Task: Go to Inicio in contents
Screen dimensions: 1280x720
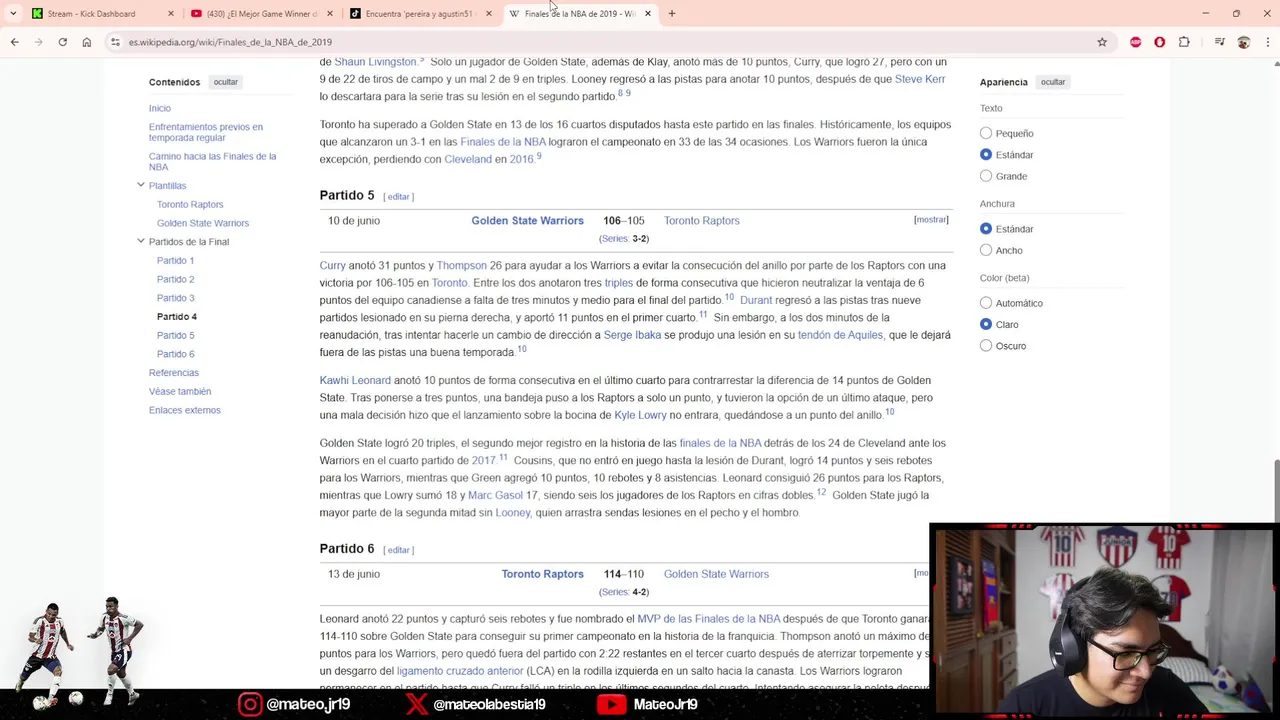Action: [160, 108]
